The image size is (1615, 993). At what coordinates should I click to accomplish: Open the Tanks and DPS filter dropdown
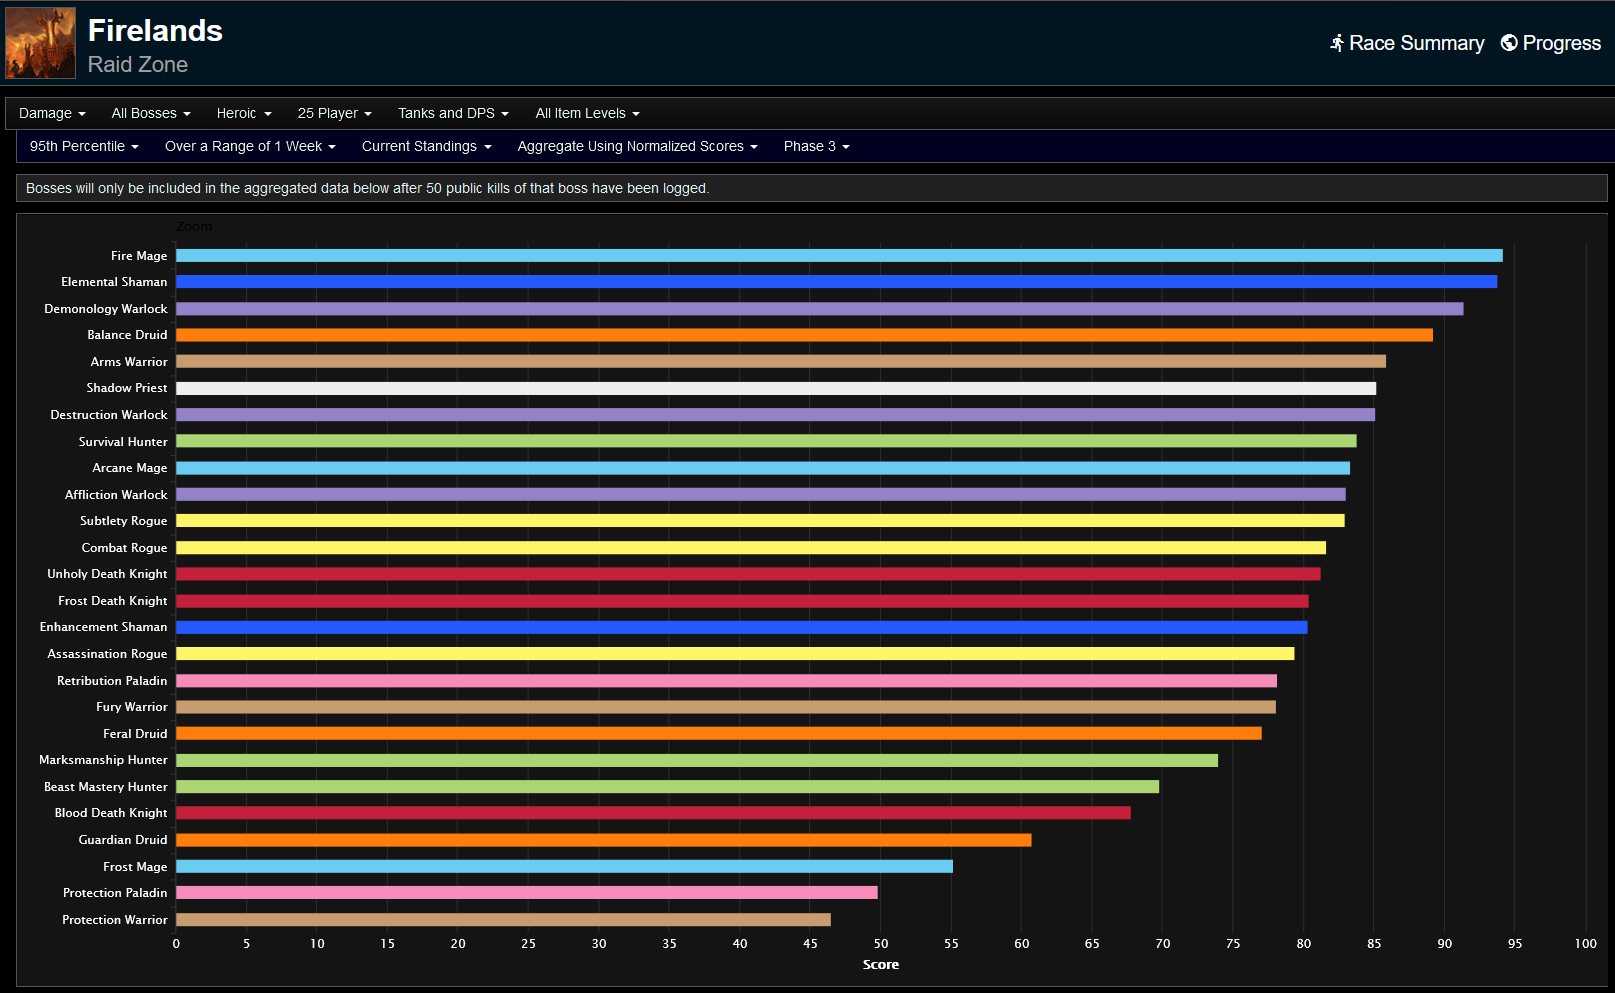point(452,113)
